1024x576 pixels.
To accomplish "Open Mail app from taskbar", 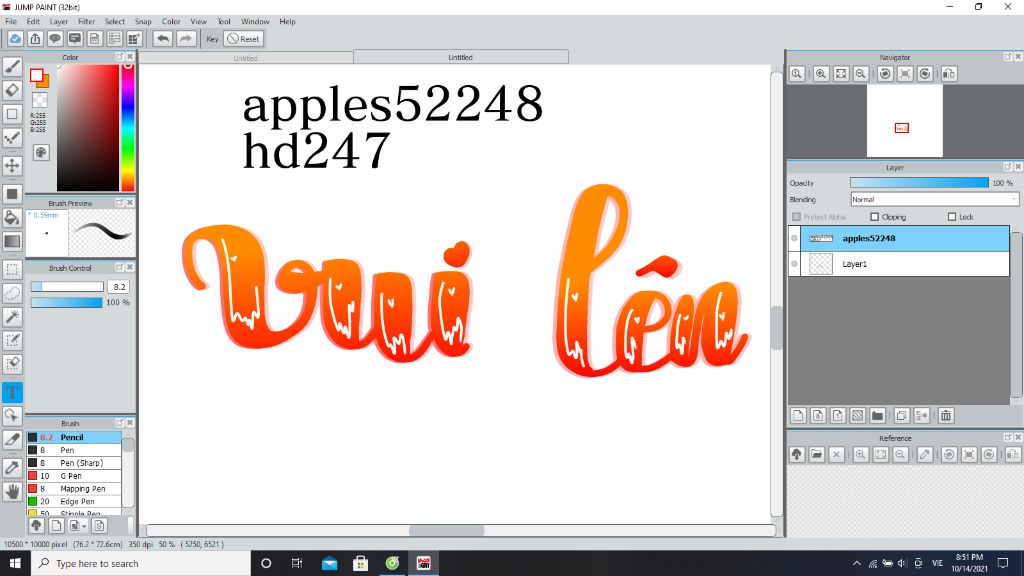I will 330,563.
